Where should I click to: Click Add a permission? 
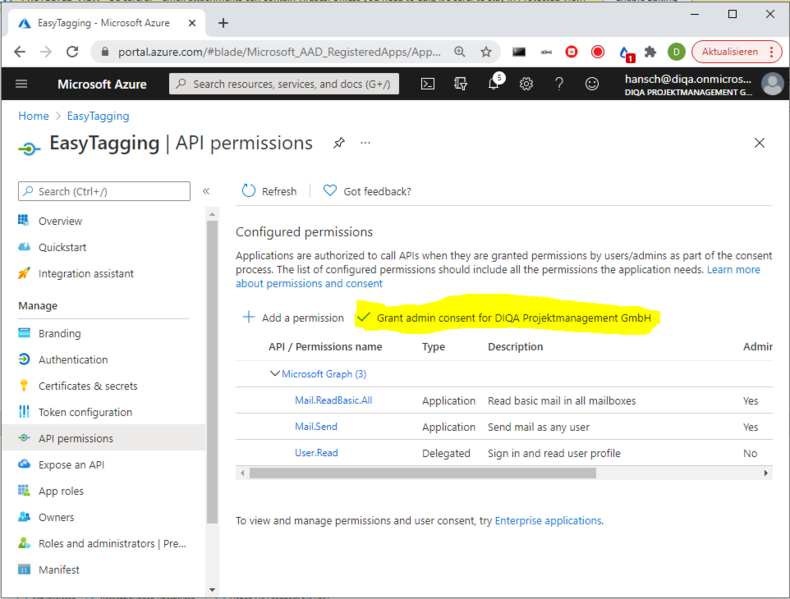(x=292, y=318)
